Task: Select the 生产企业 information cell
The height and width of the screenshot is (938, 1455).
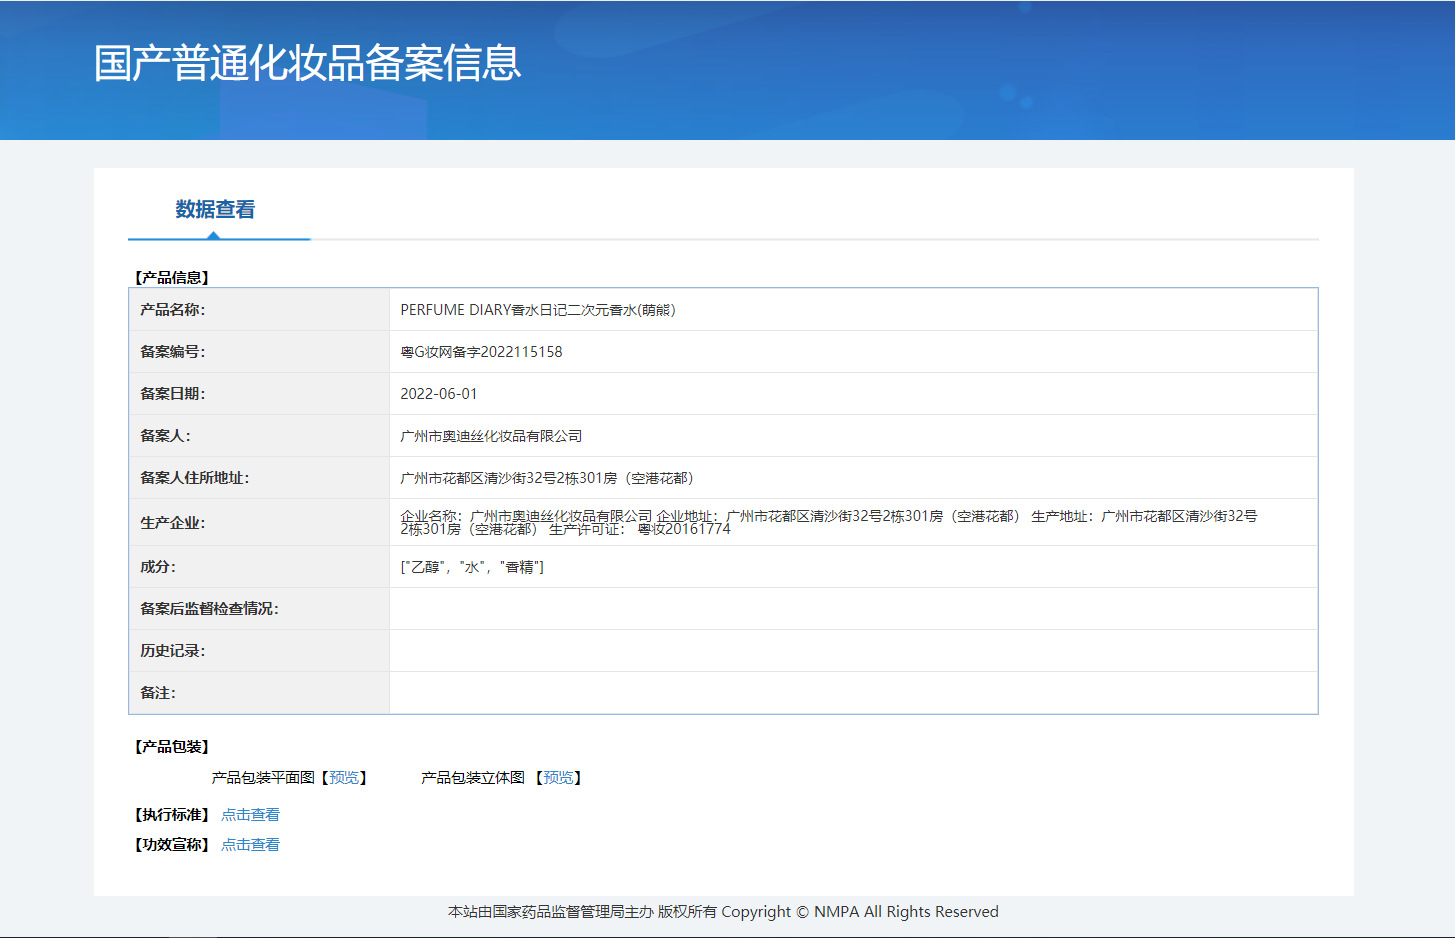Action: coord(830,522)
